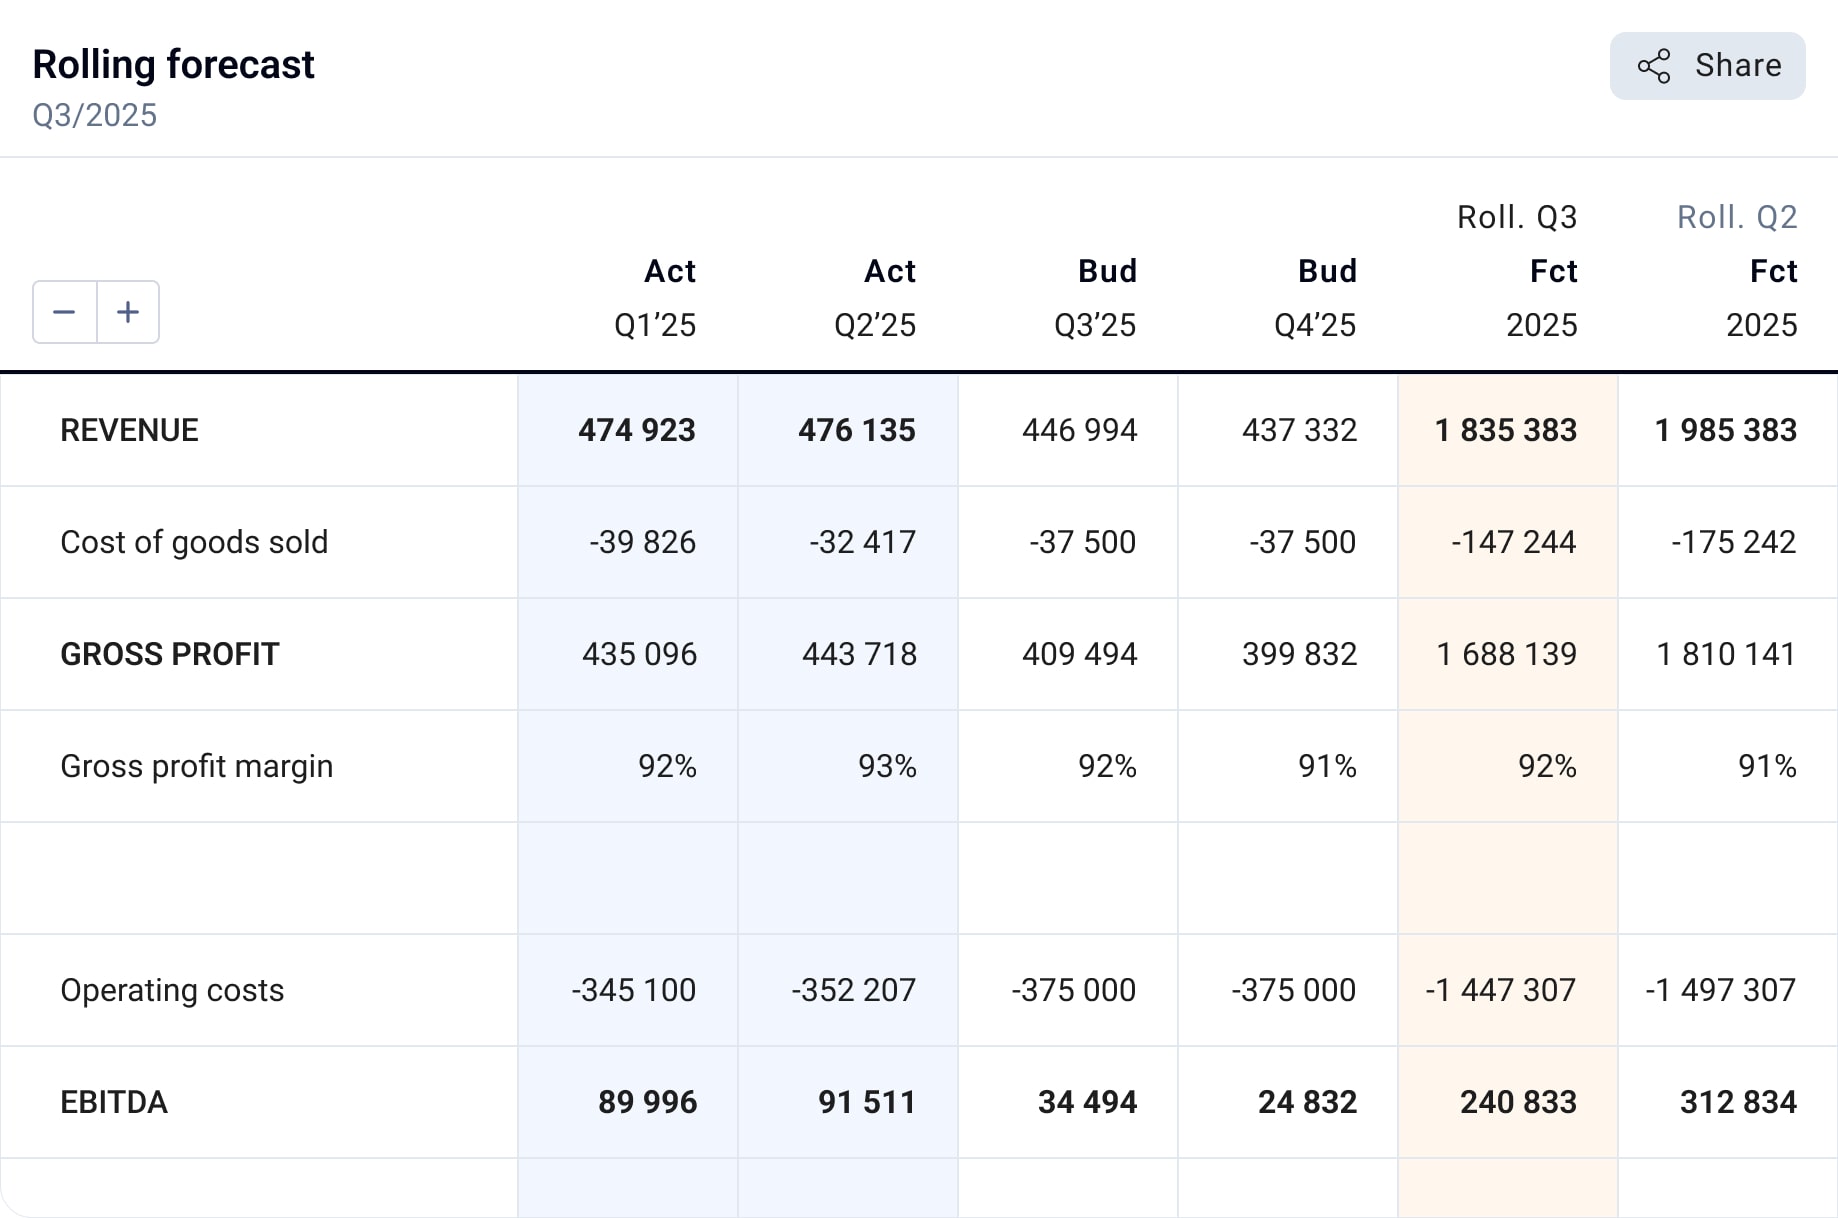Viewport: 1838px width, 1218px height.
Task: Select Q1'25 revenue cell 474 923
Action: tap(636, 430)
